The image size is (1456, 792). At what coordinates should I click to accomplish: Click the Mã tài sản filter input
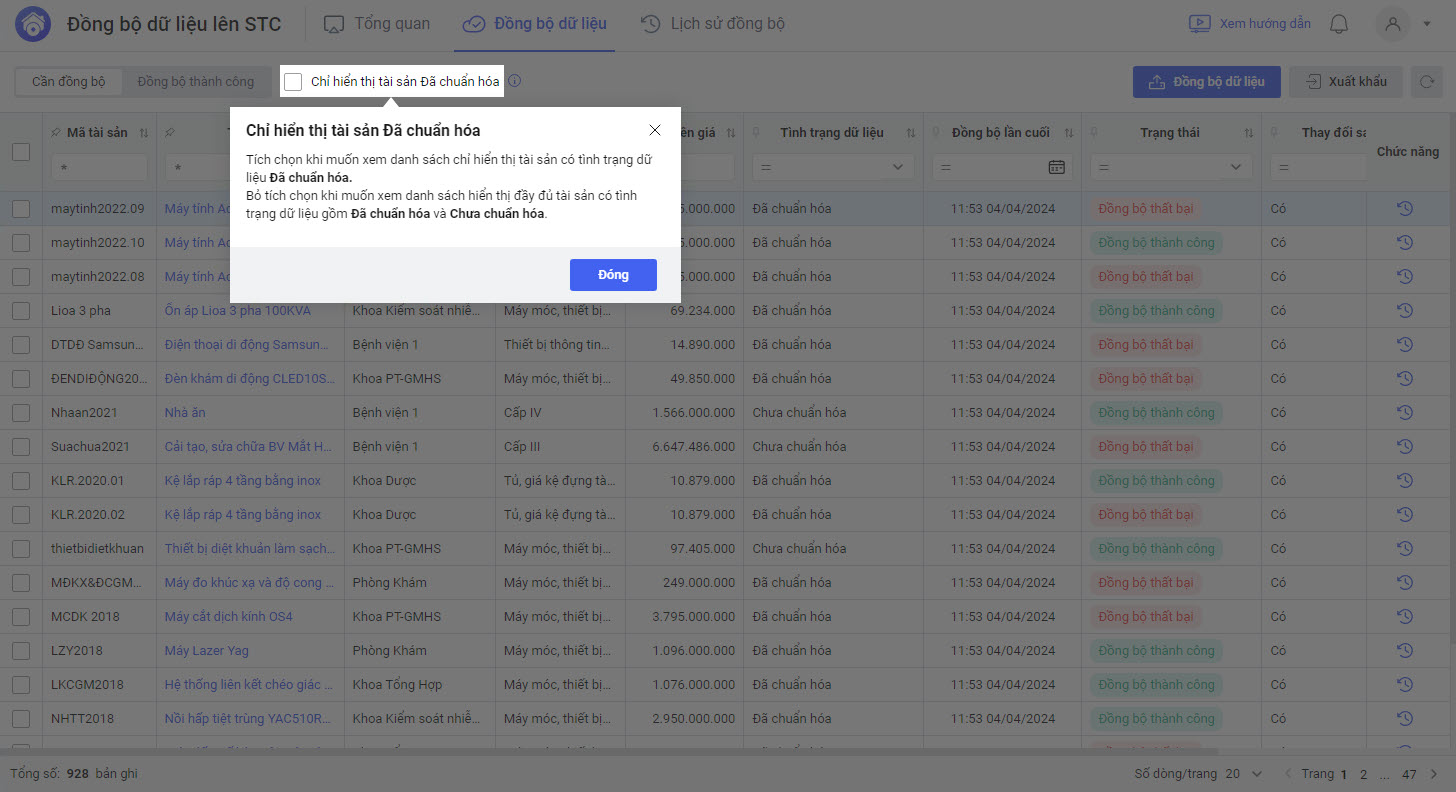(x=99, y=167)
